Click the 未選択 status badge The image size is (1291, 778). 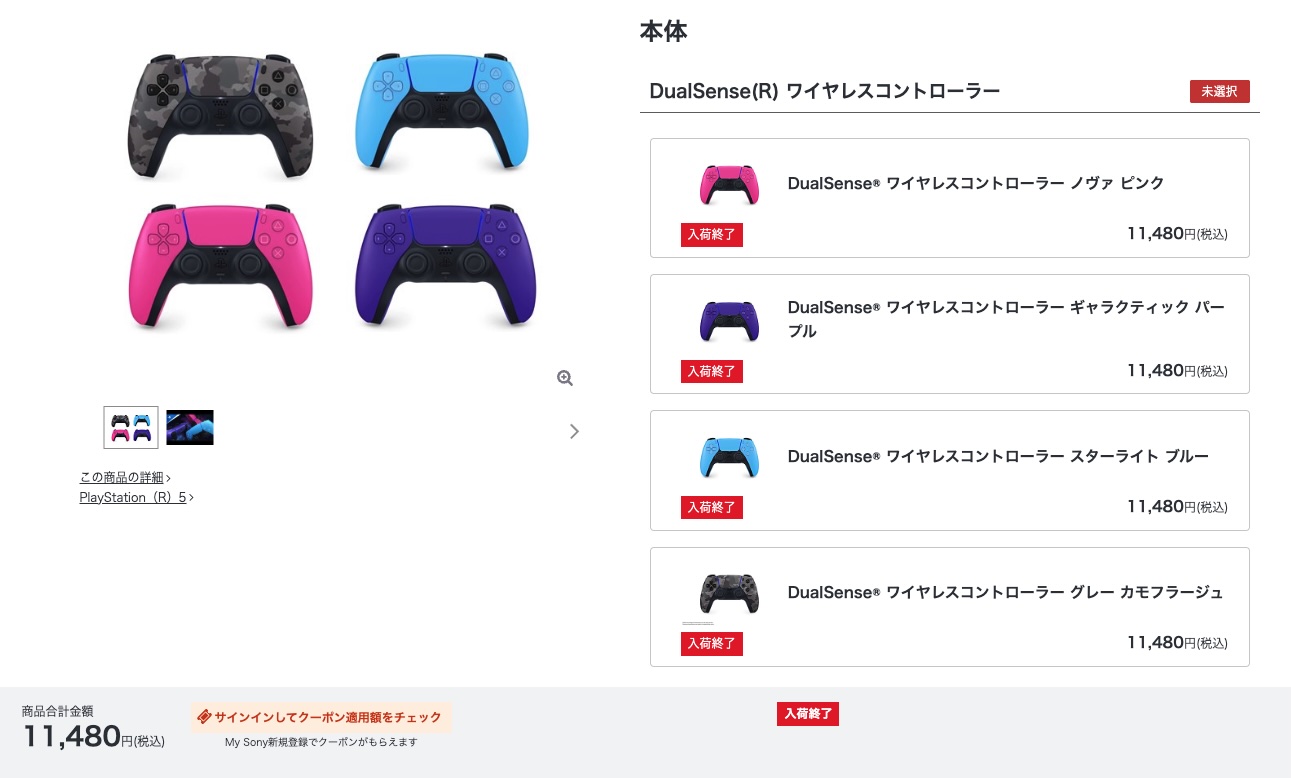click(1220, 91)
